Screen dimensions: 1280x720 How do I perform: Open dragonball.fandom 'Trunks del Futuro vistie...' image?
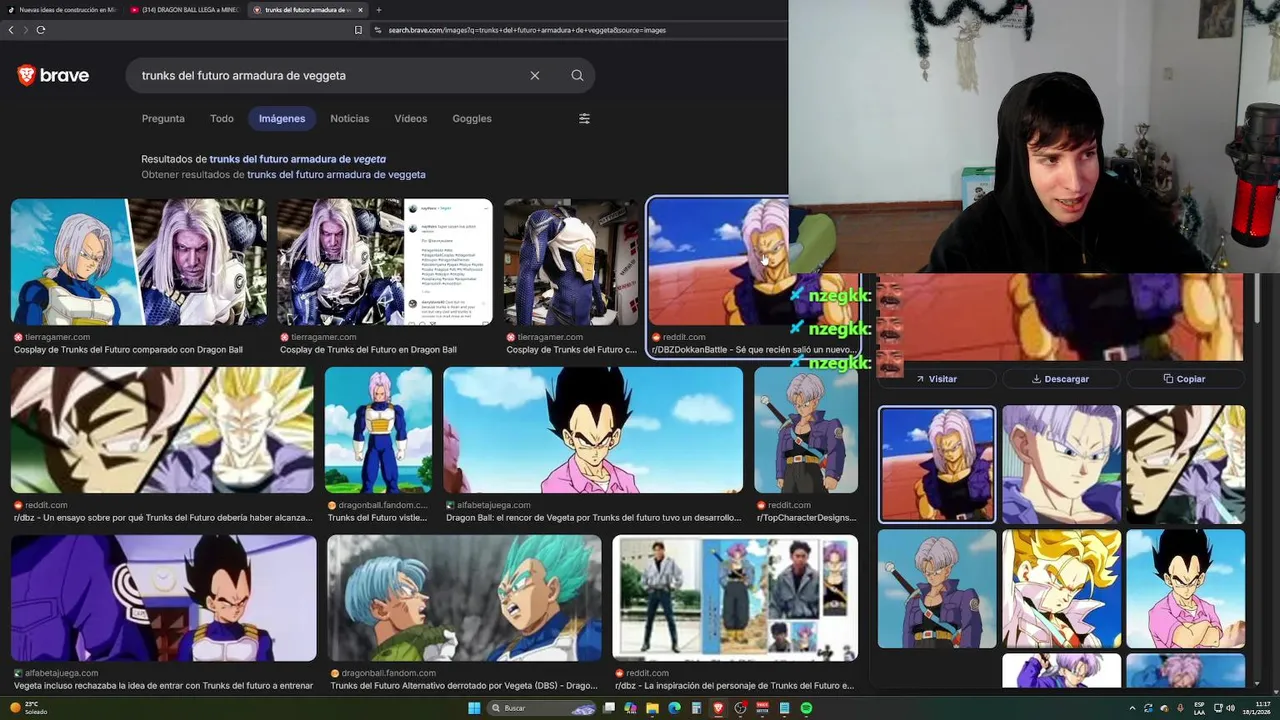[x=378, y=430]
